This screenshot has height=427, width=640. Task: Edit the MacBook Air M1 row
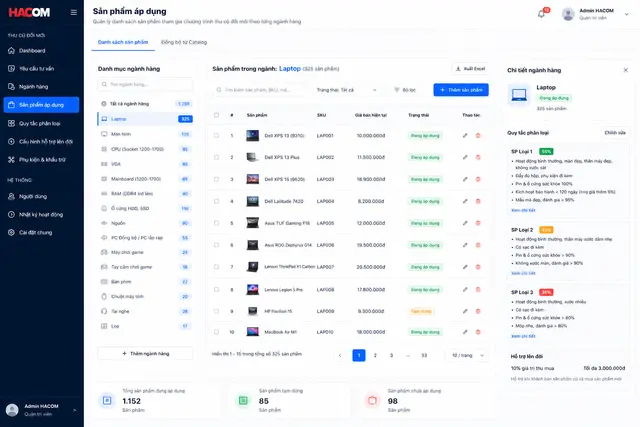click(x=465, y=332)
